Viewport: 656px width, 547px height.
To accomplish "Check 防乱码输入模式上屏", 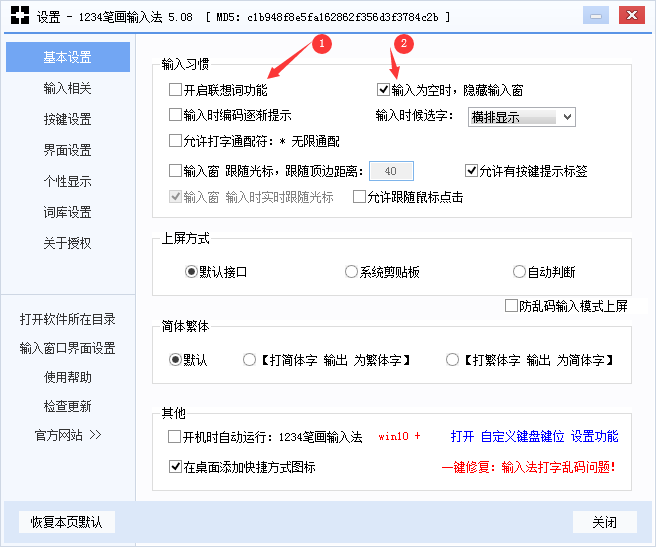I will pyautogui.click(x=511, y=306).
